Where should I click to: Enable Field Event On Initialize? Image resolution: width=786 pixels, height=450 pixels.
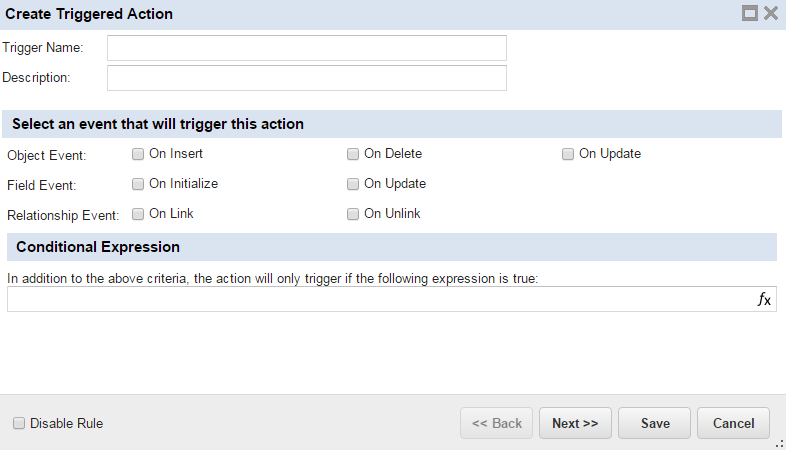pos(138,184)
